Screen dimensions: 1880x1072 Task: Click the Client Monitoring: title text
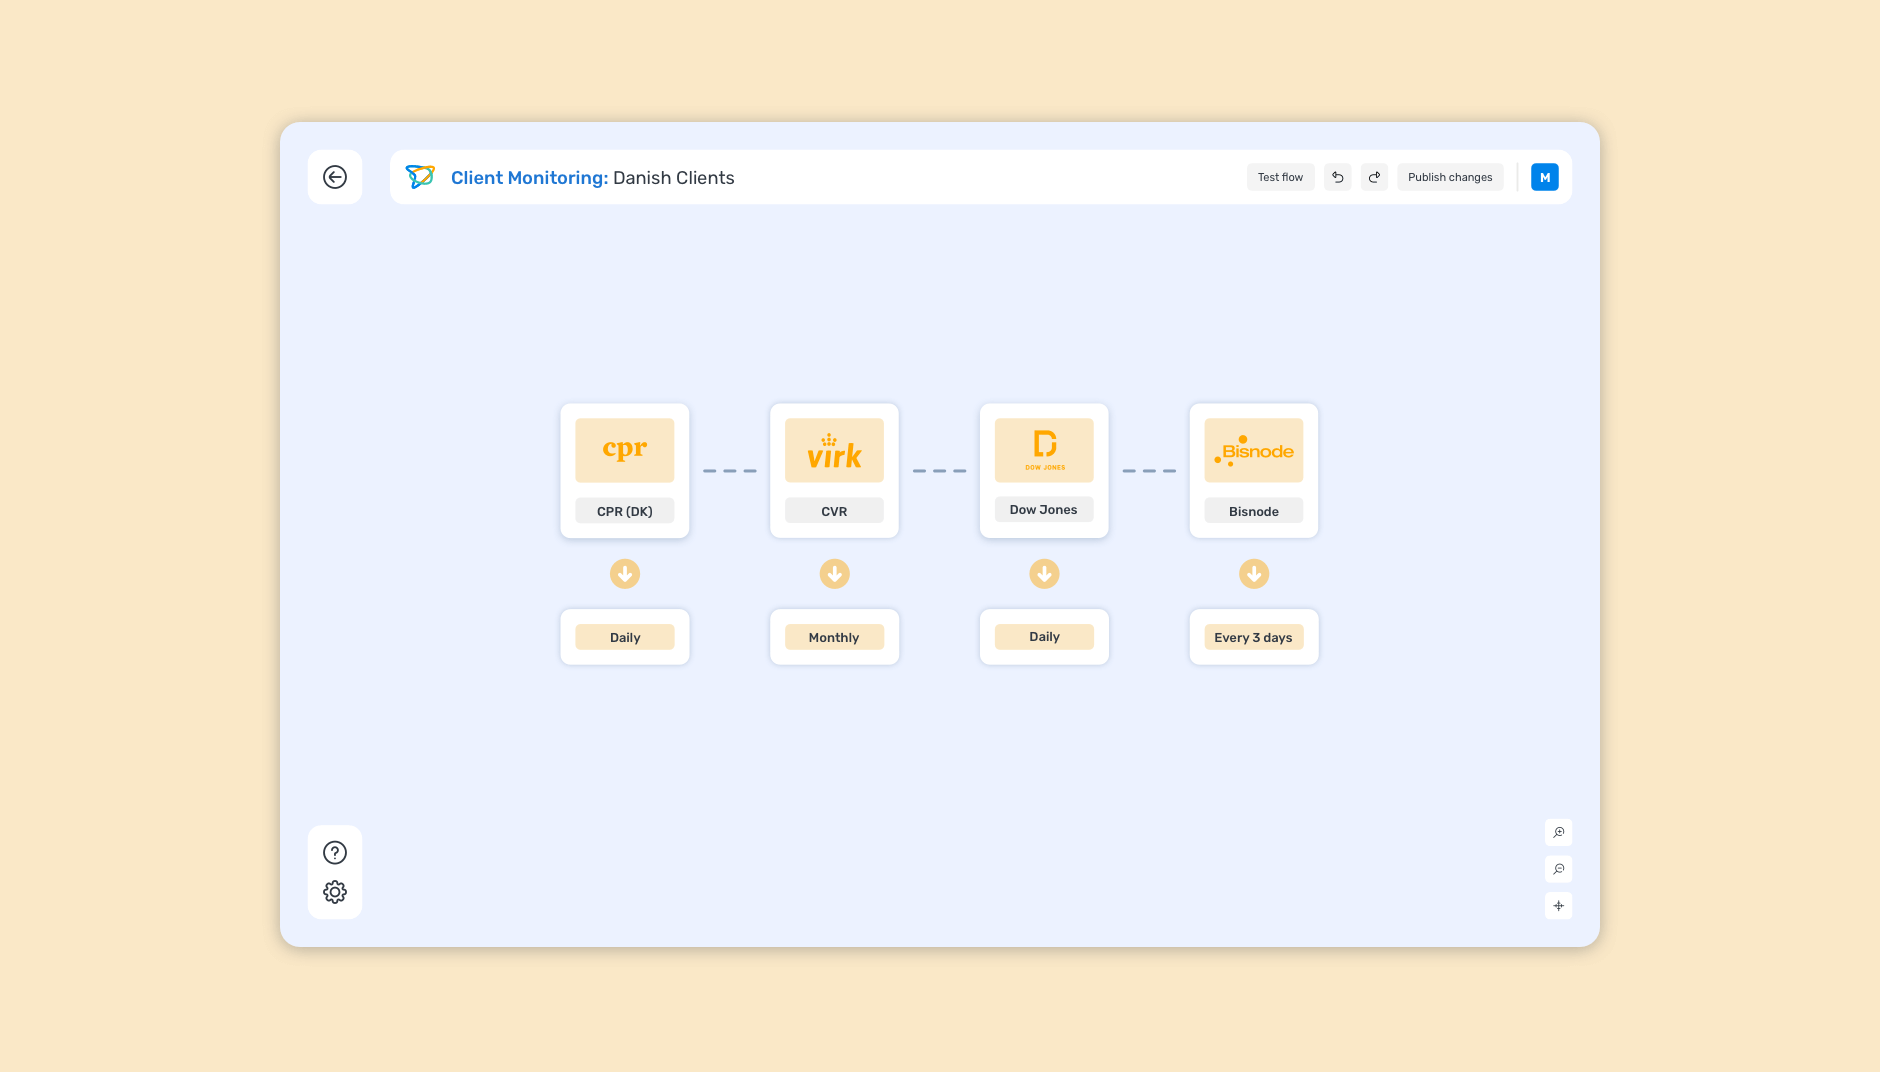(x=529, y=177)
